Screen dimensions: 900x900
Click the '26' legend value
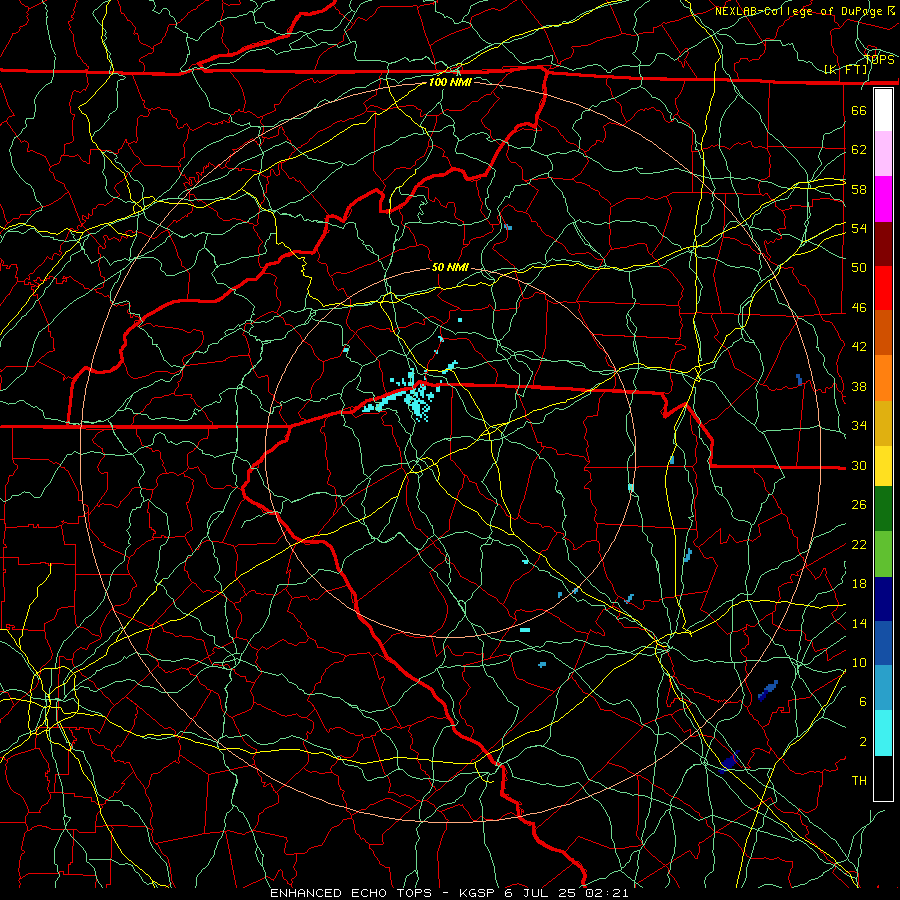(x=859, y=505)
